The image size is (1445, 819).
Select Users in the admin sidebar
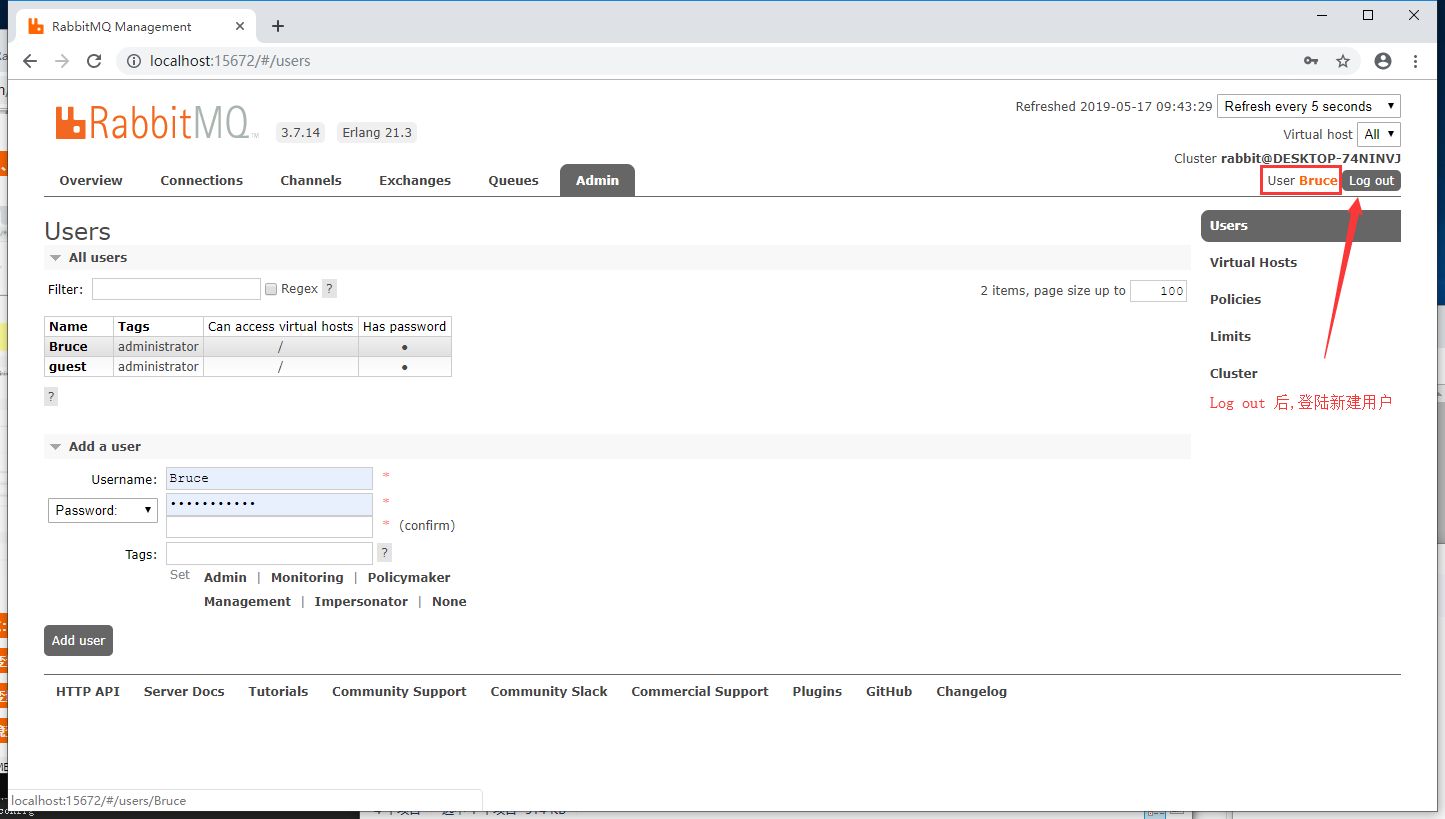1300,226
